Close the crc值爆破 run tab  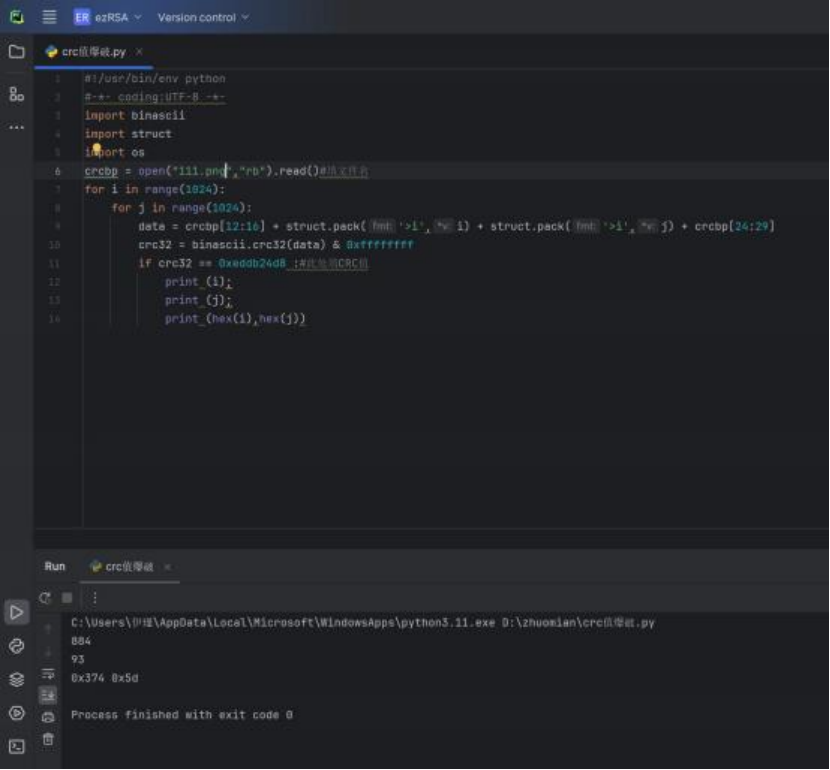[167, 567]
